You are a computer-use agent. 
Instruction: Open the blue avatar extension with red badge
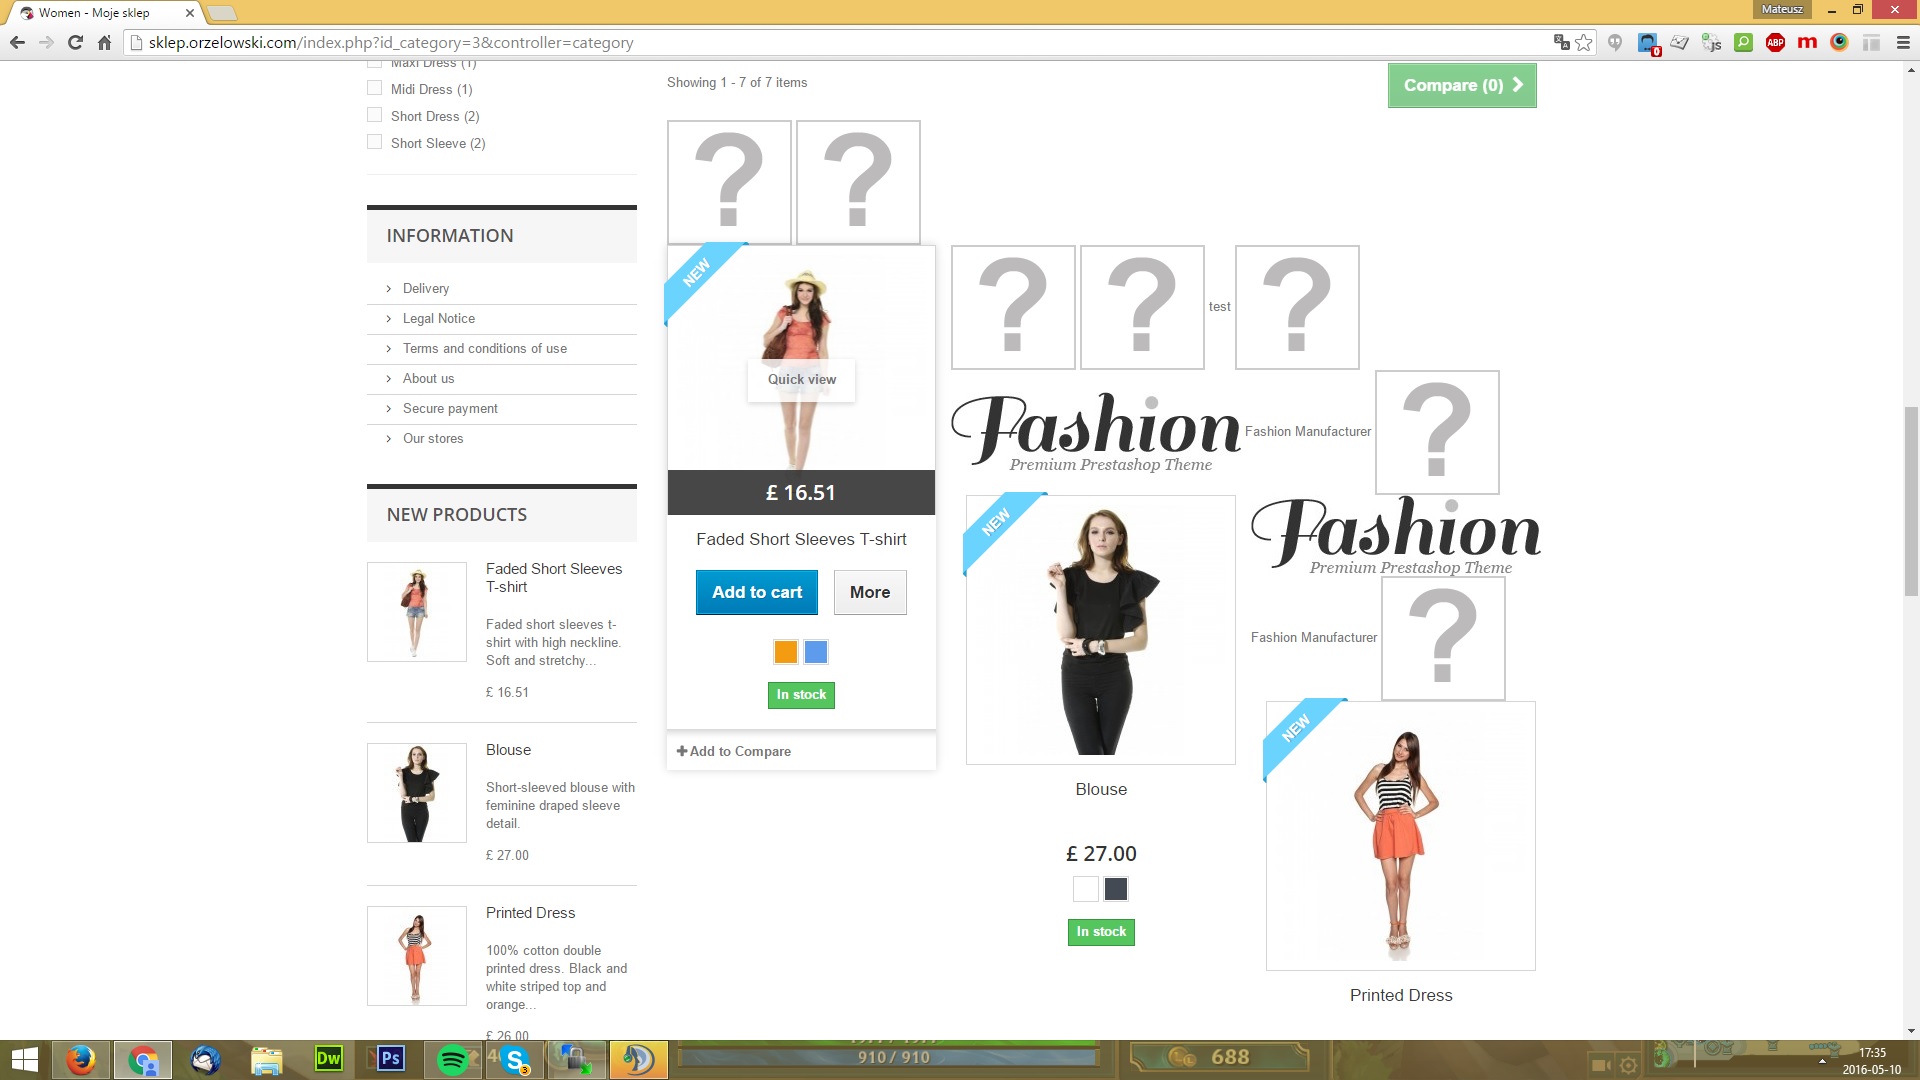pyautogui.click(x=1647, y=43)
